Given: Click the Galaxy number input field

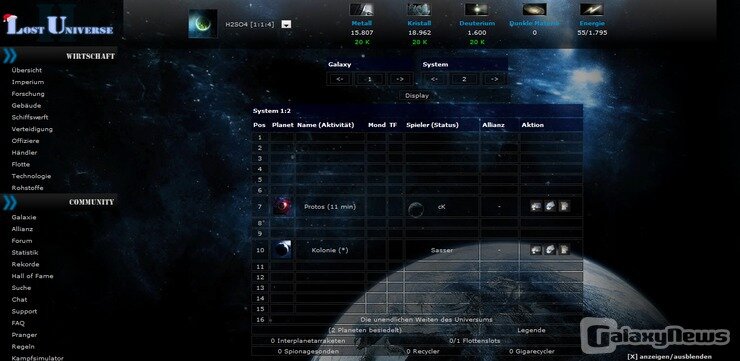Looking at the screenshot, I should click(x=370, y=79).
